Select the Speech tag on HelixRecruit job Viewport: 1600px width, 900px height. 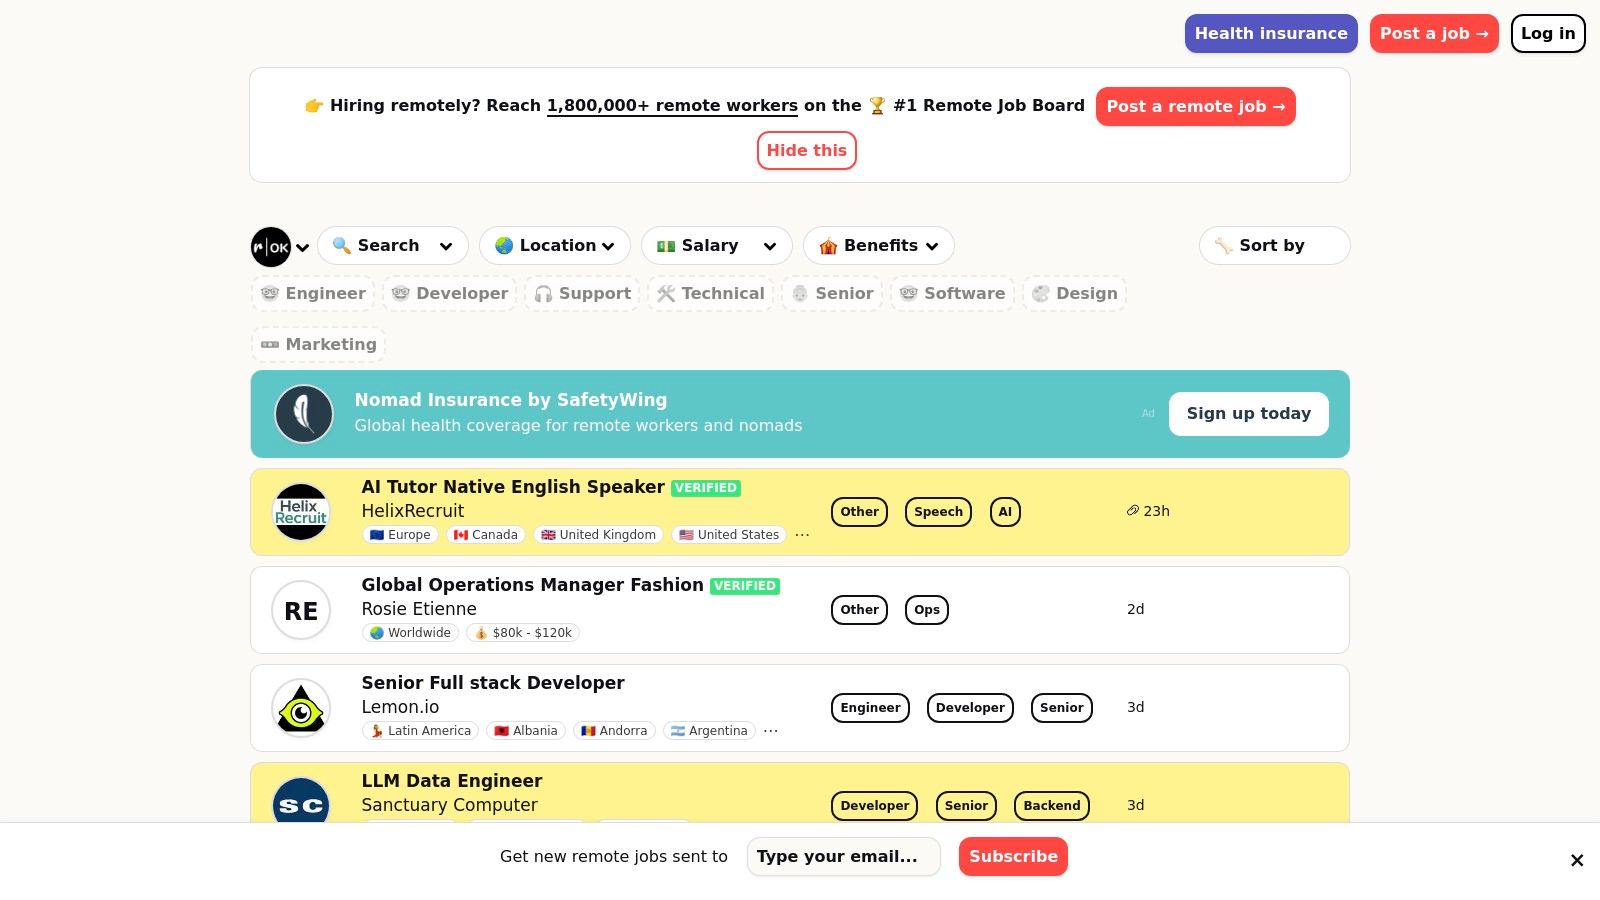pos(938,512)
